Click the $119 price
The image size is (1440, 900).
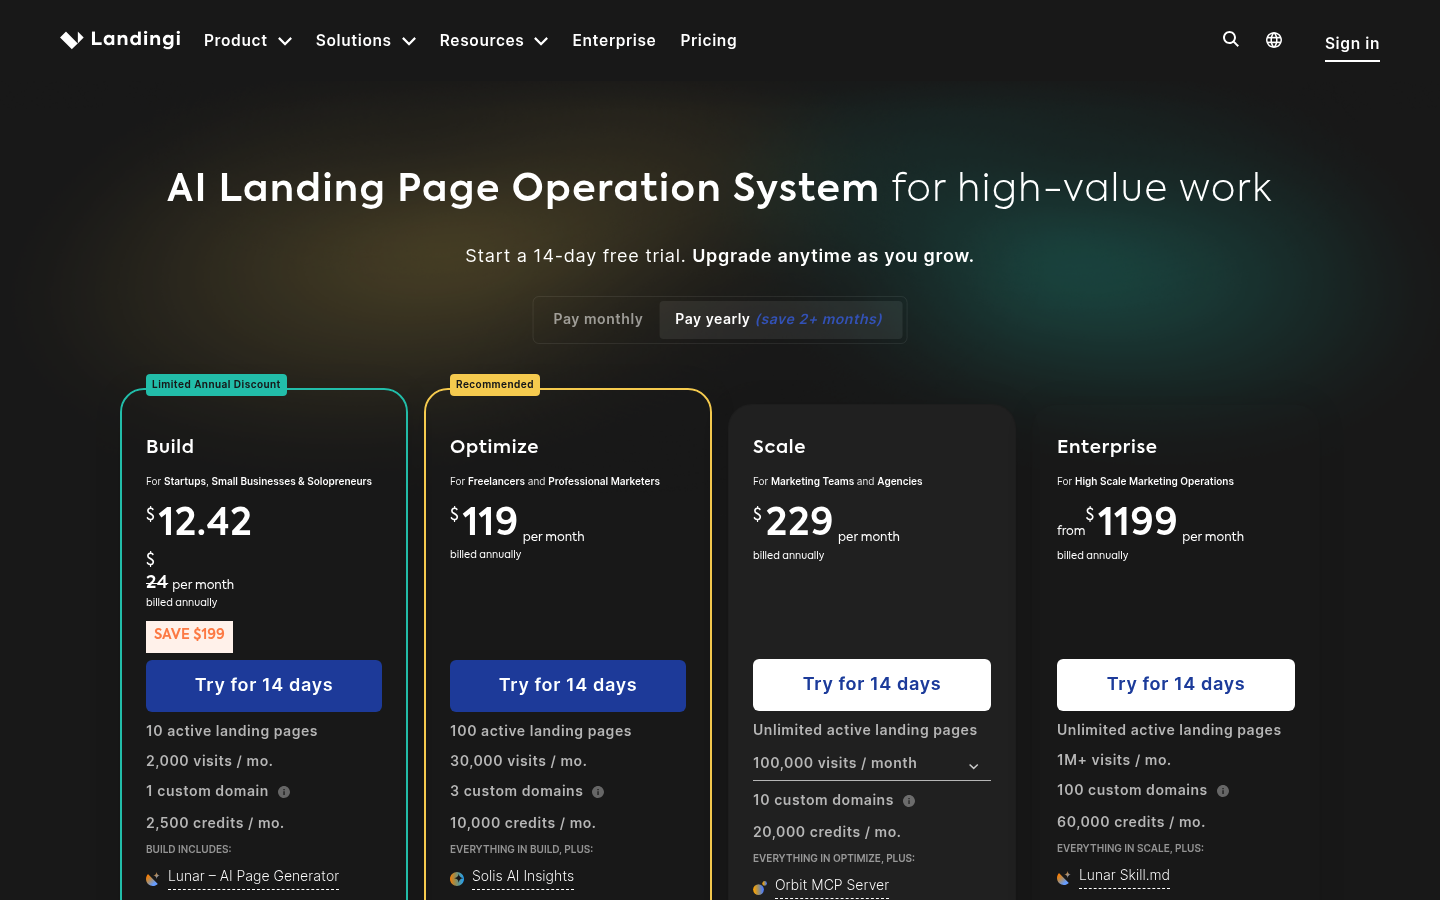pos(484,521)
